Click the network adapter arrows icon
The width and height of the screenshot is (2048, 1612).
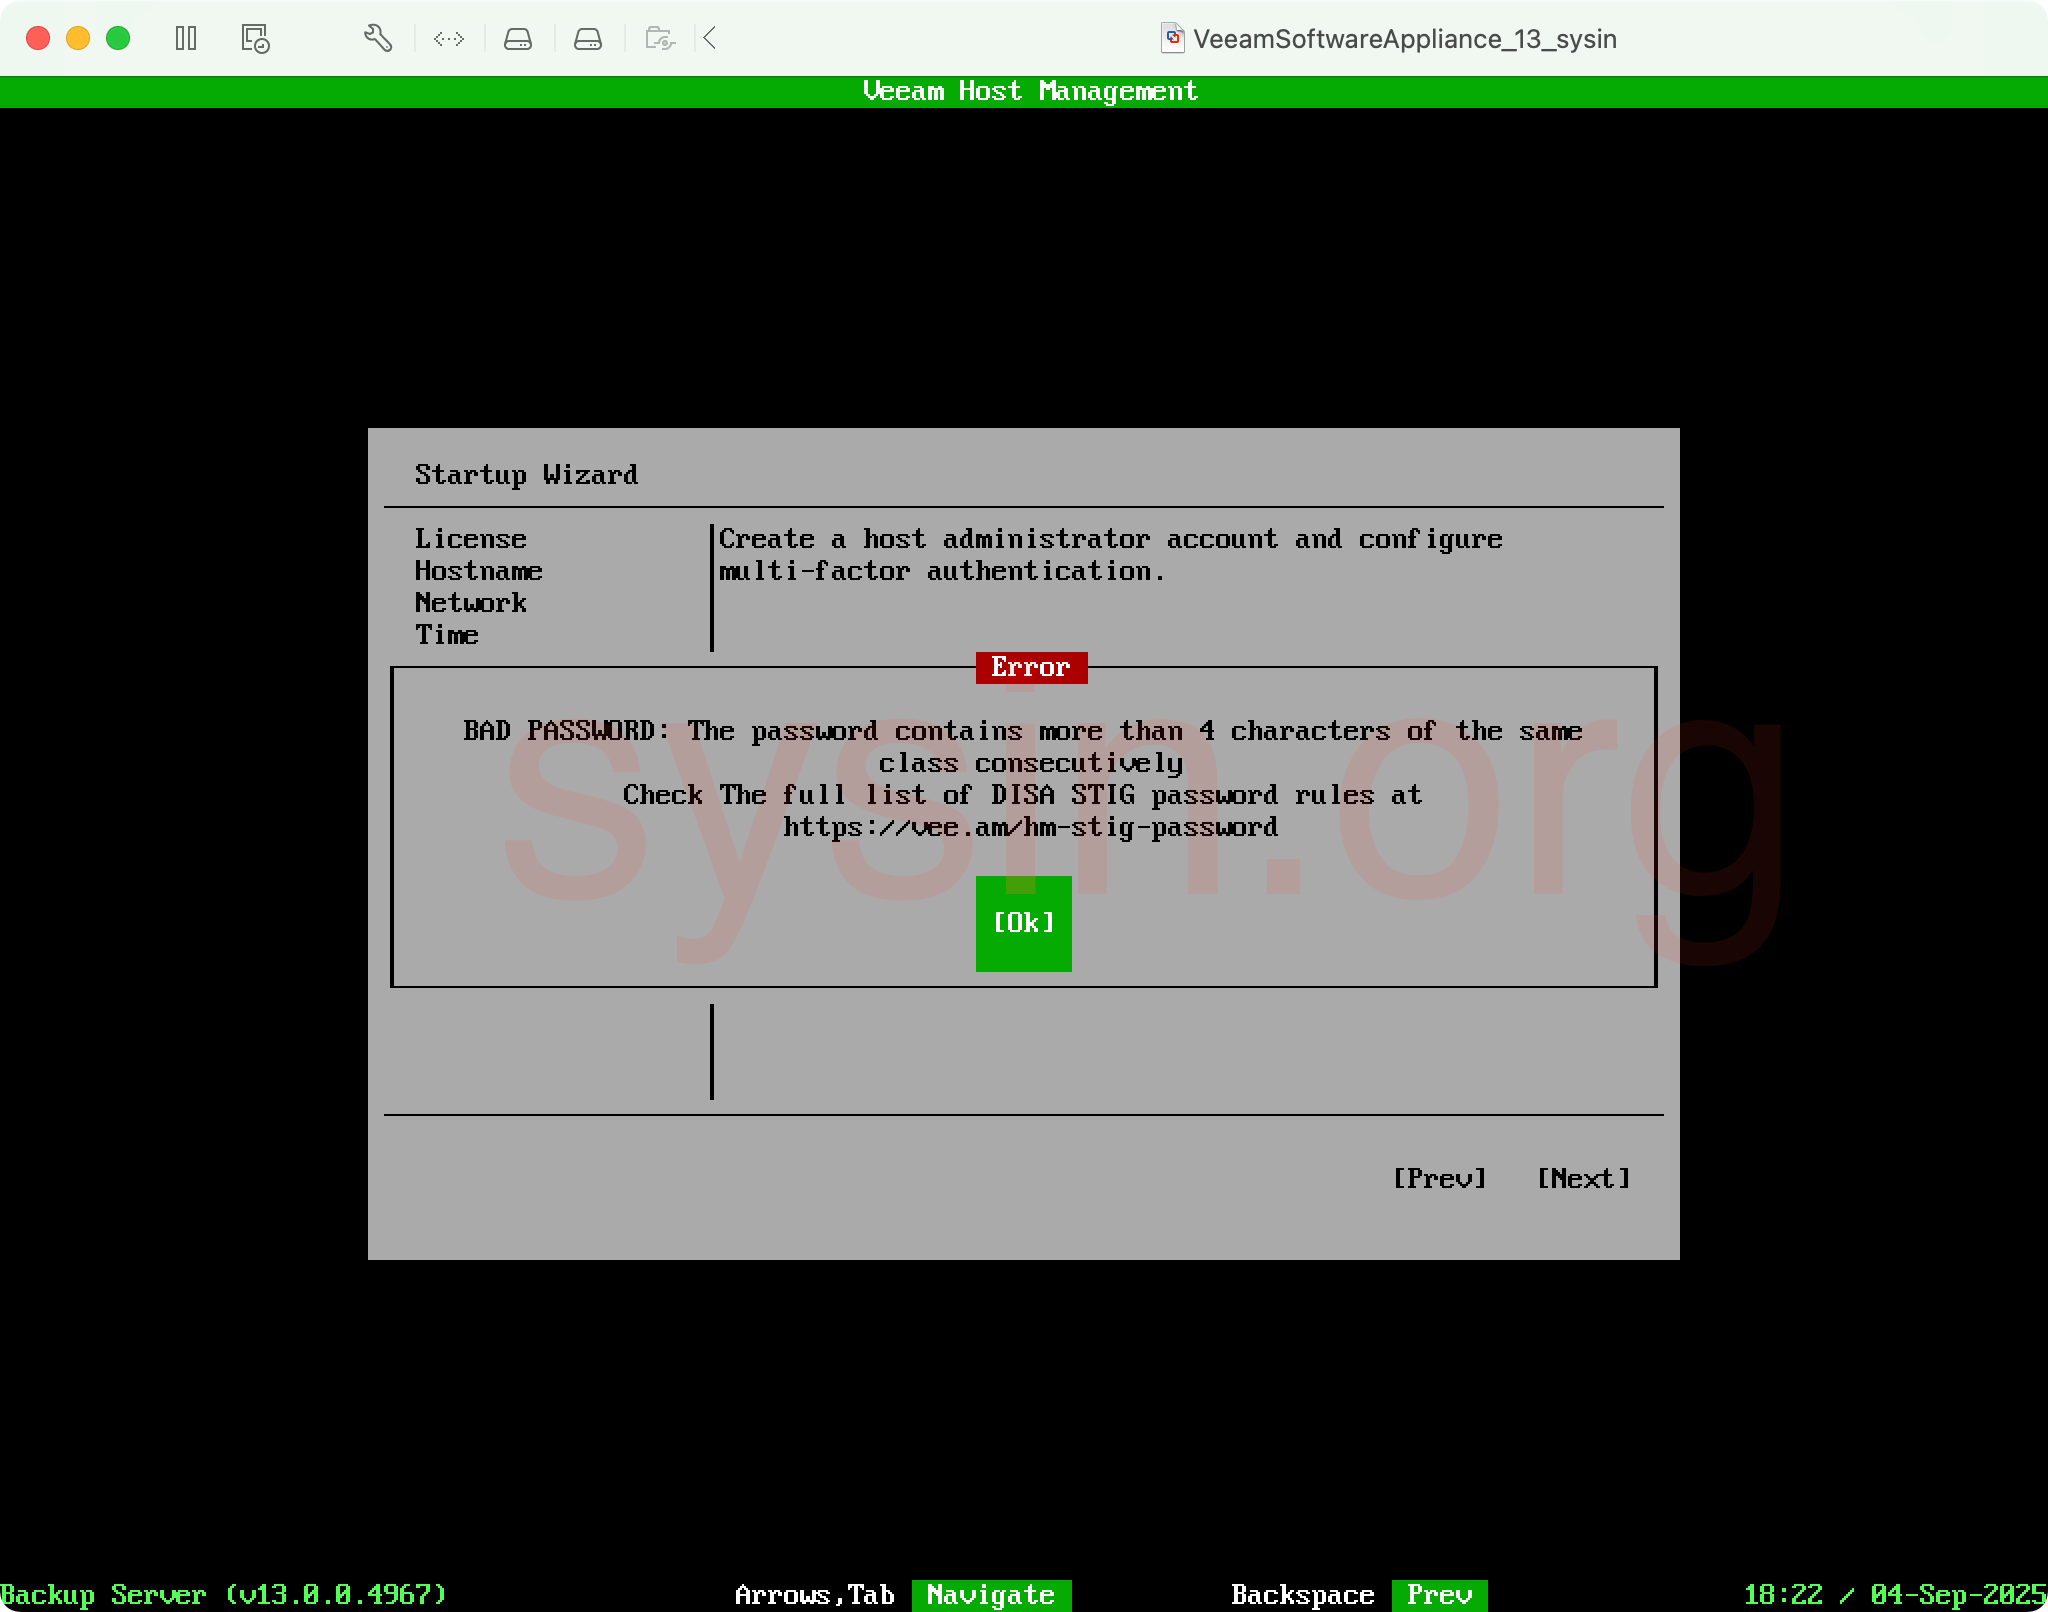pyautogui.click(x=449, y=39)
